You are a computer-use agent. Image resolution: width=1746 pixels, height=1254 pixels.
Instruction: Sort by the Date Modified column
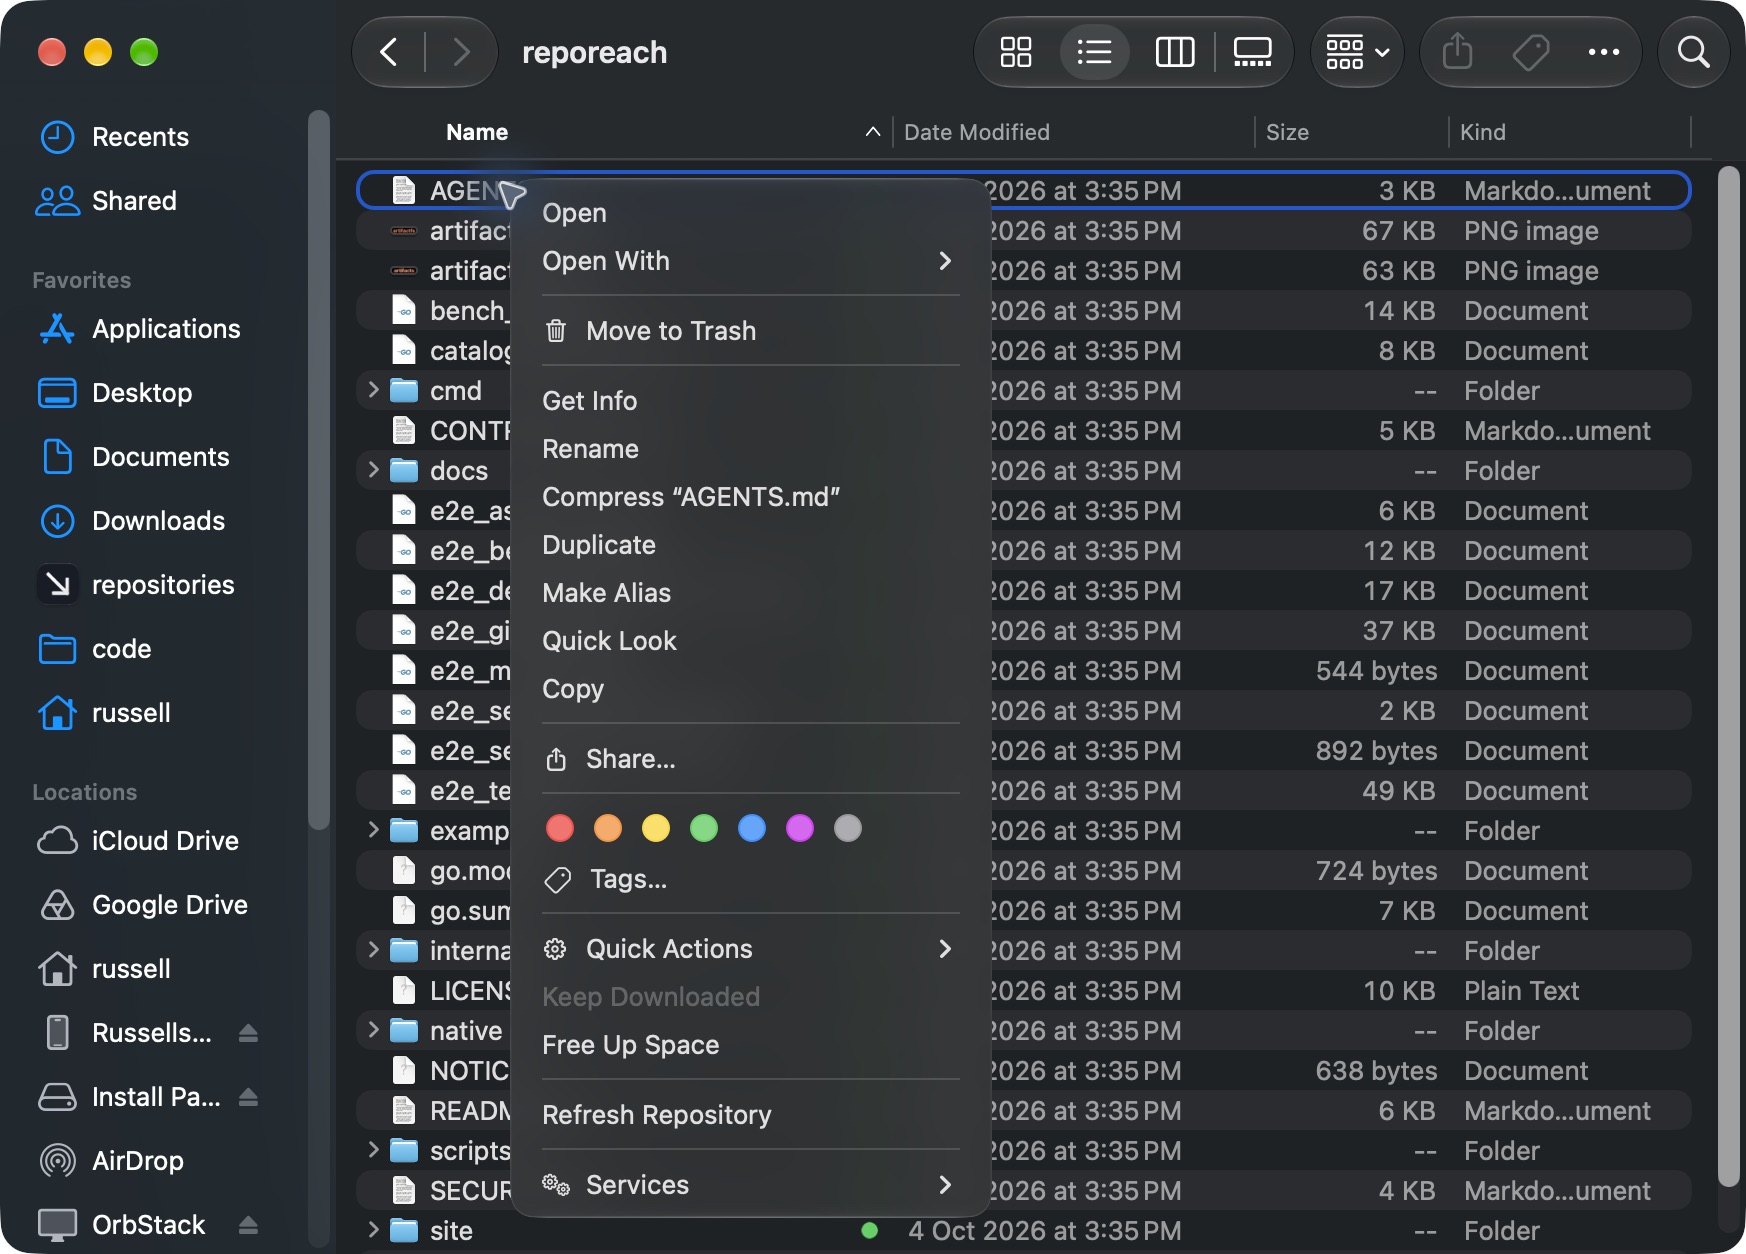1073,132
